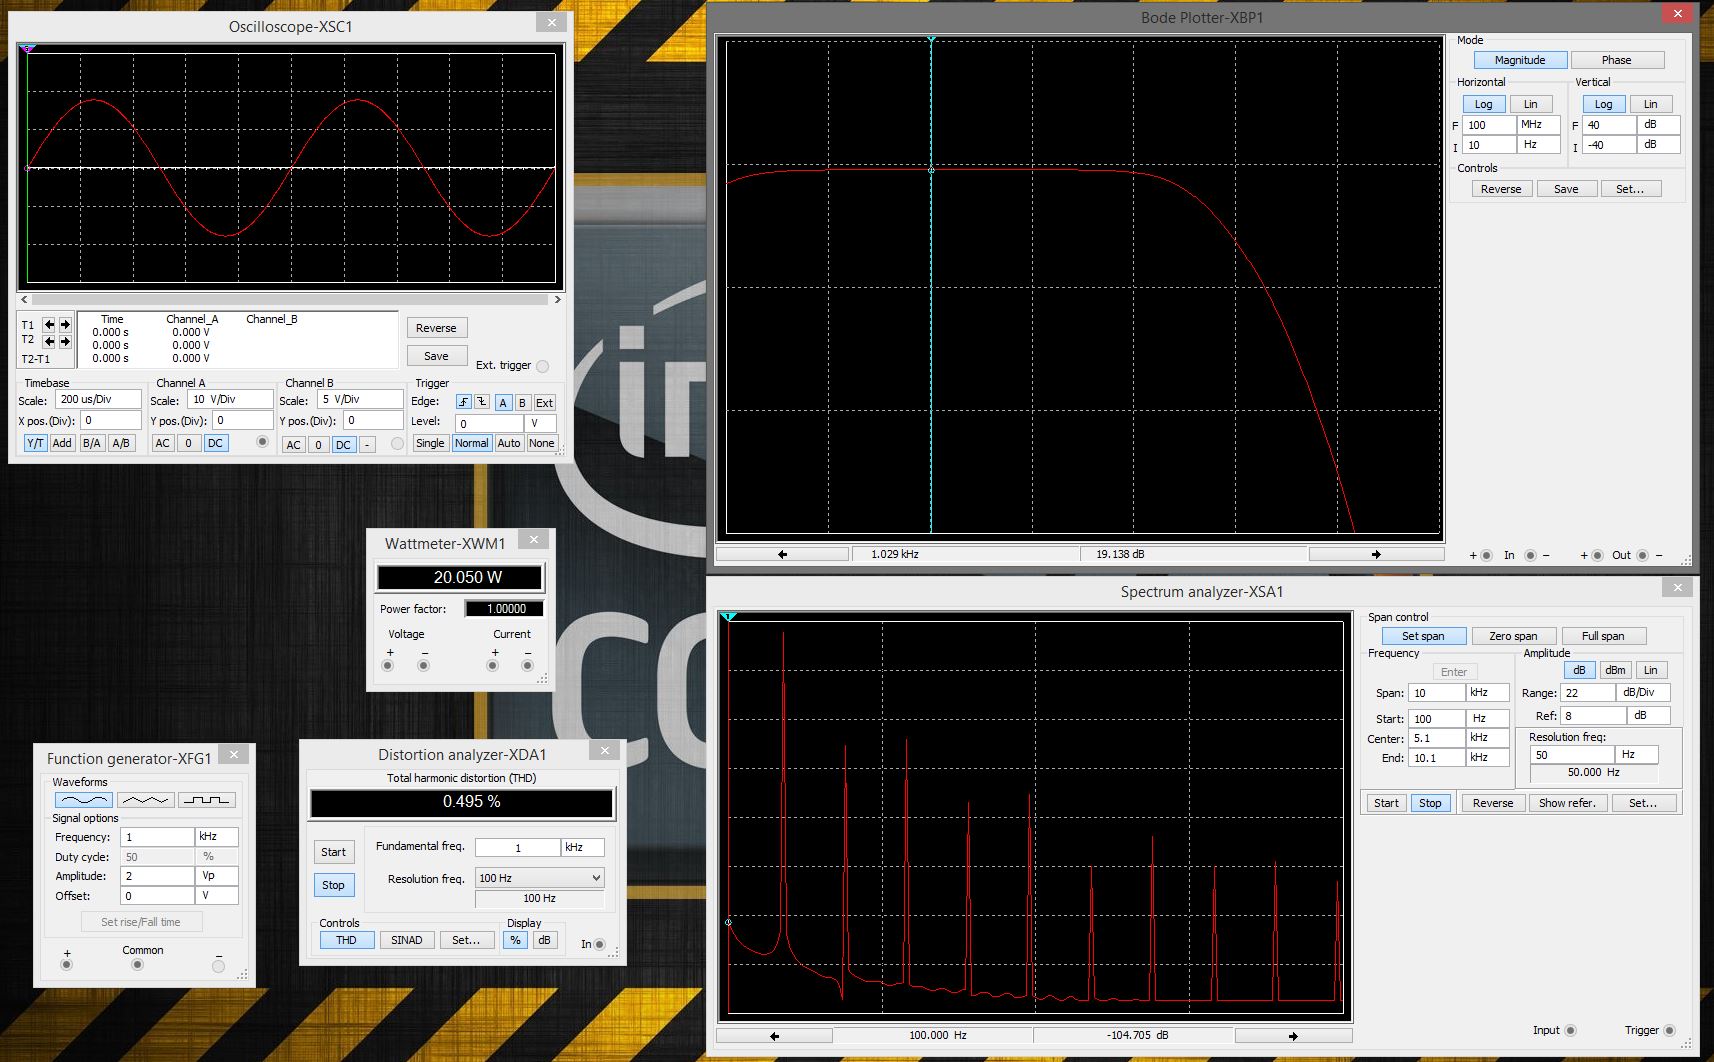Click Show refer. in Spectrum analyzer
The image size is (1714, 1062).
coord(1567,803)
